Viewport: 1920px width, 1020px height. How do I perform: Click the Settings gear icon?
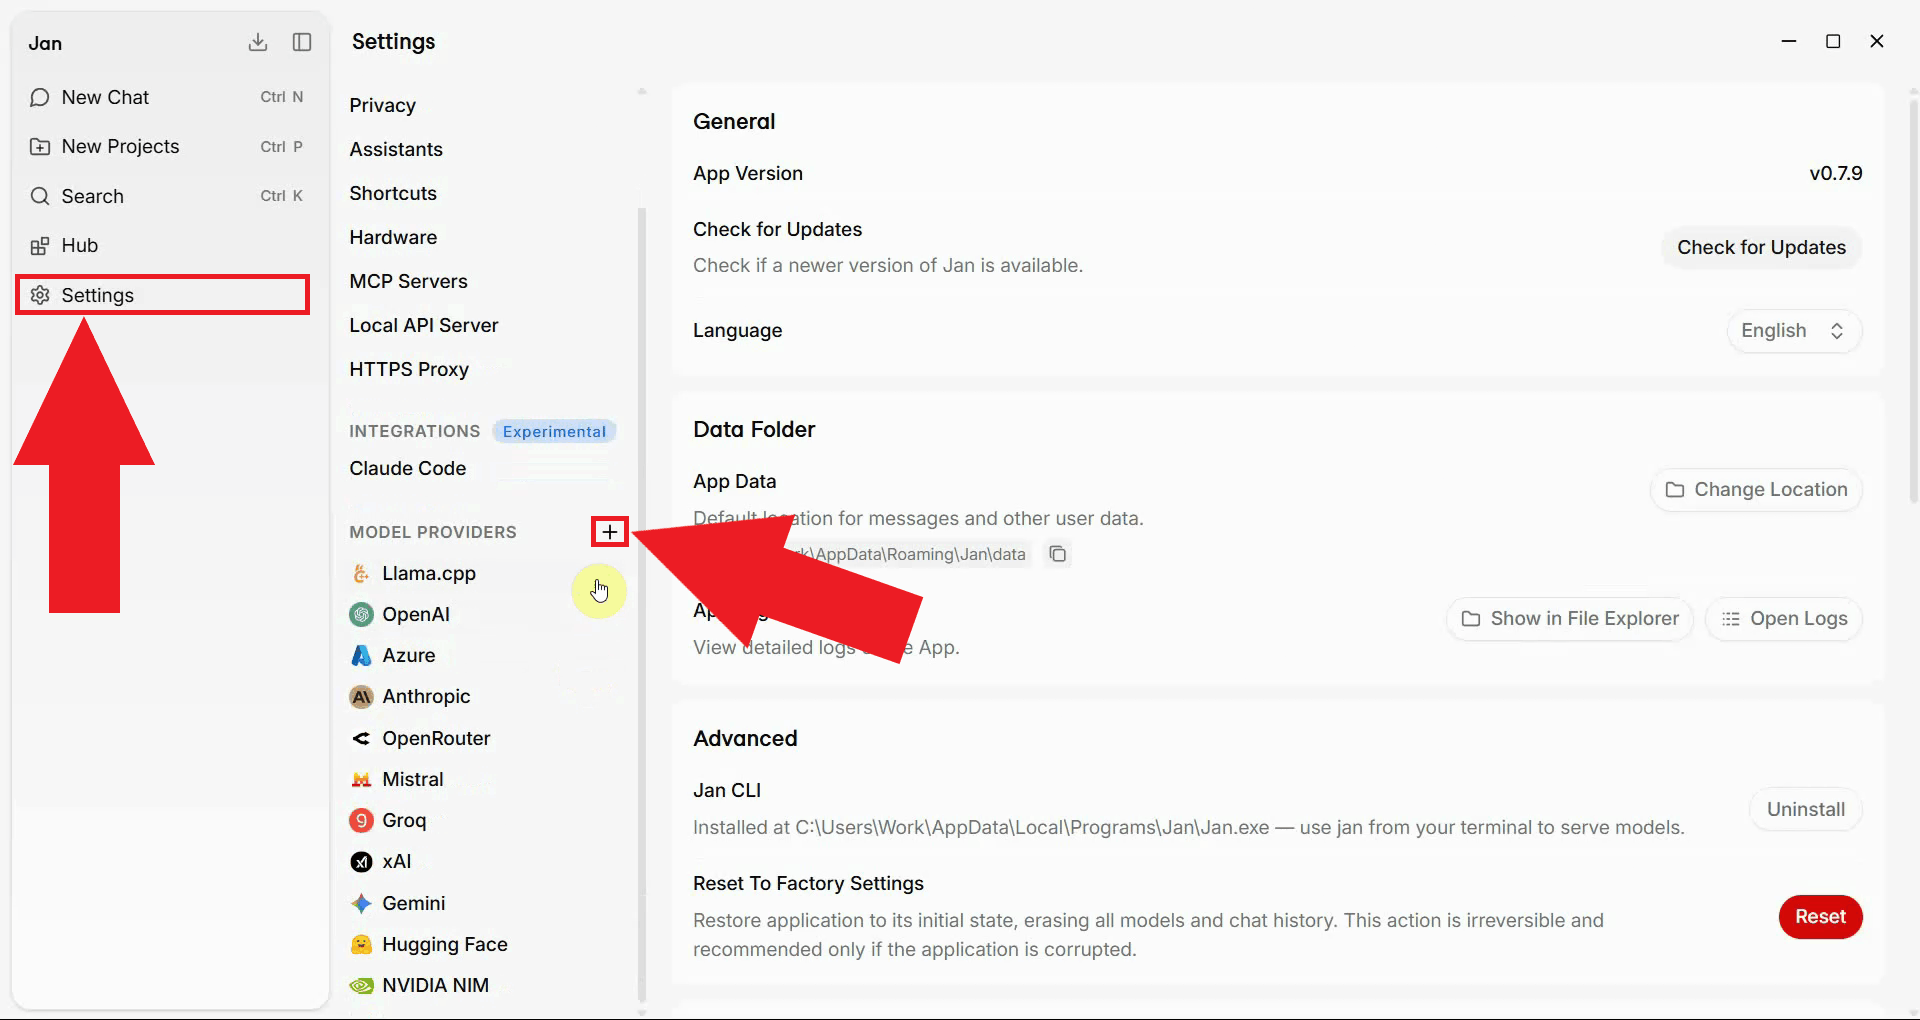pyautogui.click(x=40, y=295)
